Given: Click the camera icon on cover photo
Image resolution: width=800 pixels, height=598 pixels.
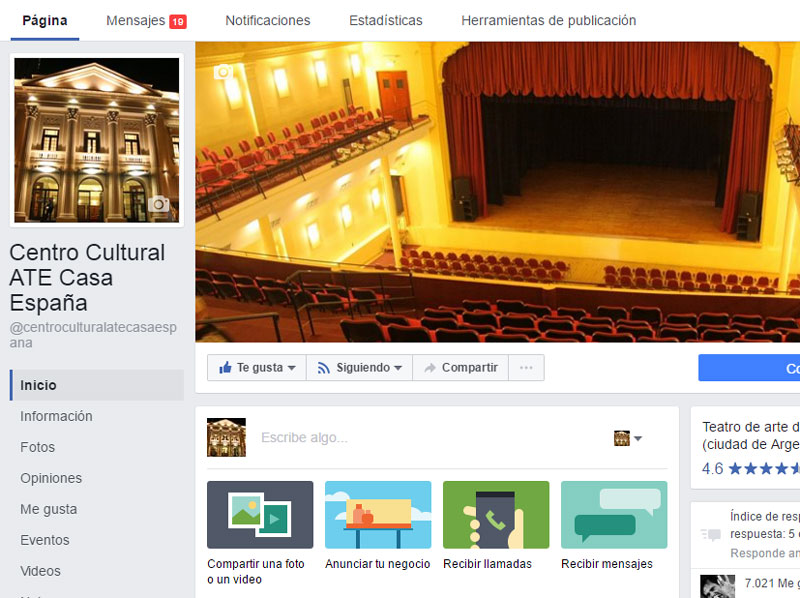Looking at the screenshot, I should (x=224, y=72).
